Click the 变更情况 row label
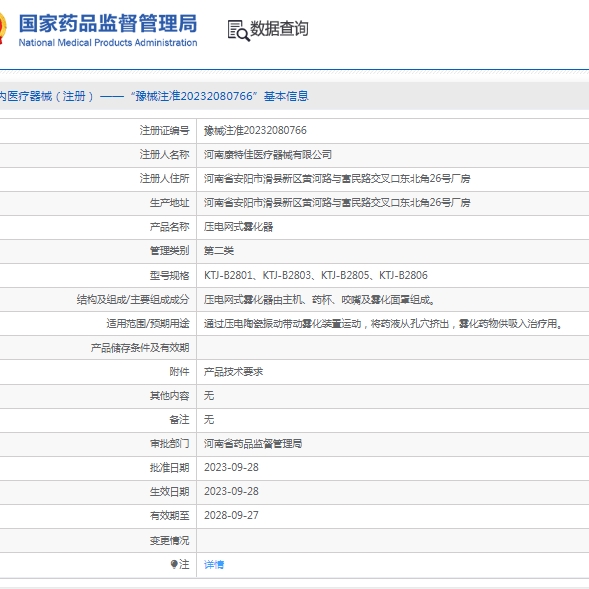Viewport: 589px width, 589px height. tap(169, 540)
